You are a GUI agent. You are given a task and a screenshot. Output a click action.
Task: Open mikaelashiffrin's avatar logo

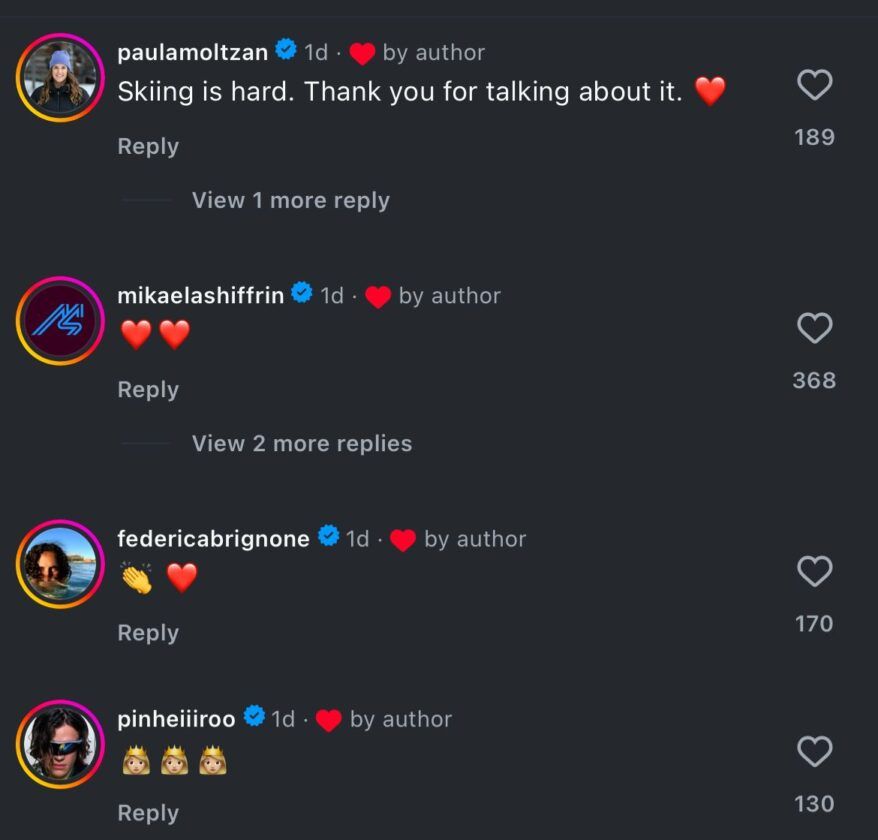60,321
